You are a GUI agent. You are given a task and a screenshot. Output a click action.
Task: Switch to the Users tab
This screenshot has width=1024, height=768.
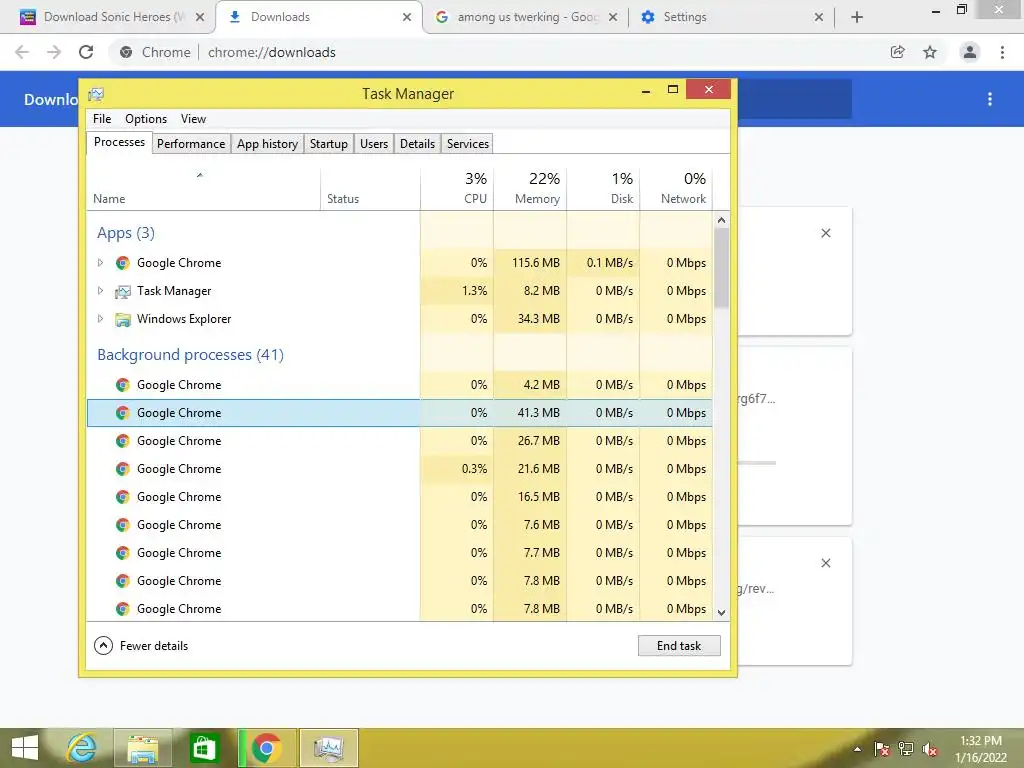pos(374,144)
